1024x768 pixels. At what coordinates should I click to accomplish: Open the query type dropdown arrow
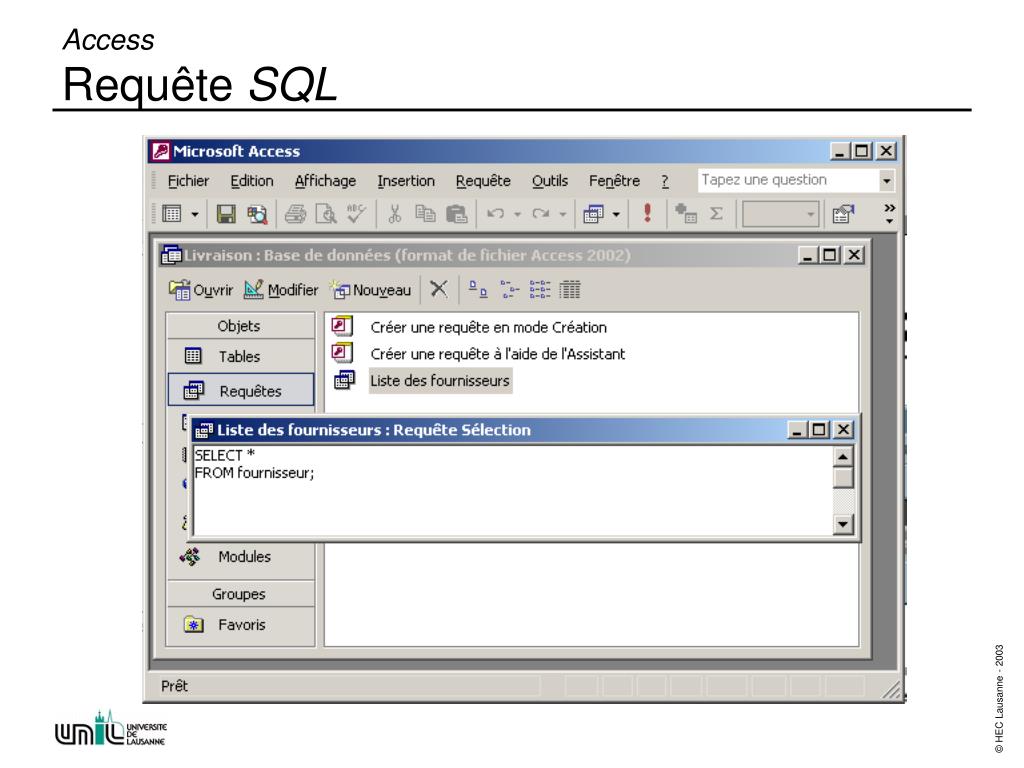pyautogui.click(x=616, y=214)
